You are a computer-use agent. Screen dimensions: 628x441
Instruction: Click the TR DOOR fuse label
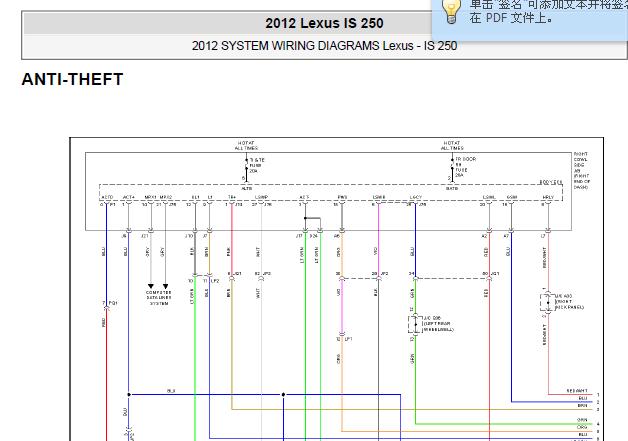465,167
